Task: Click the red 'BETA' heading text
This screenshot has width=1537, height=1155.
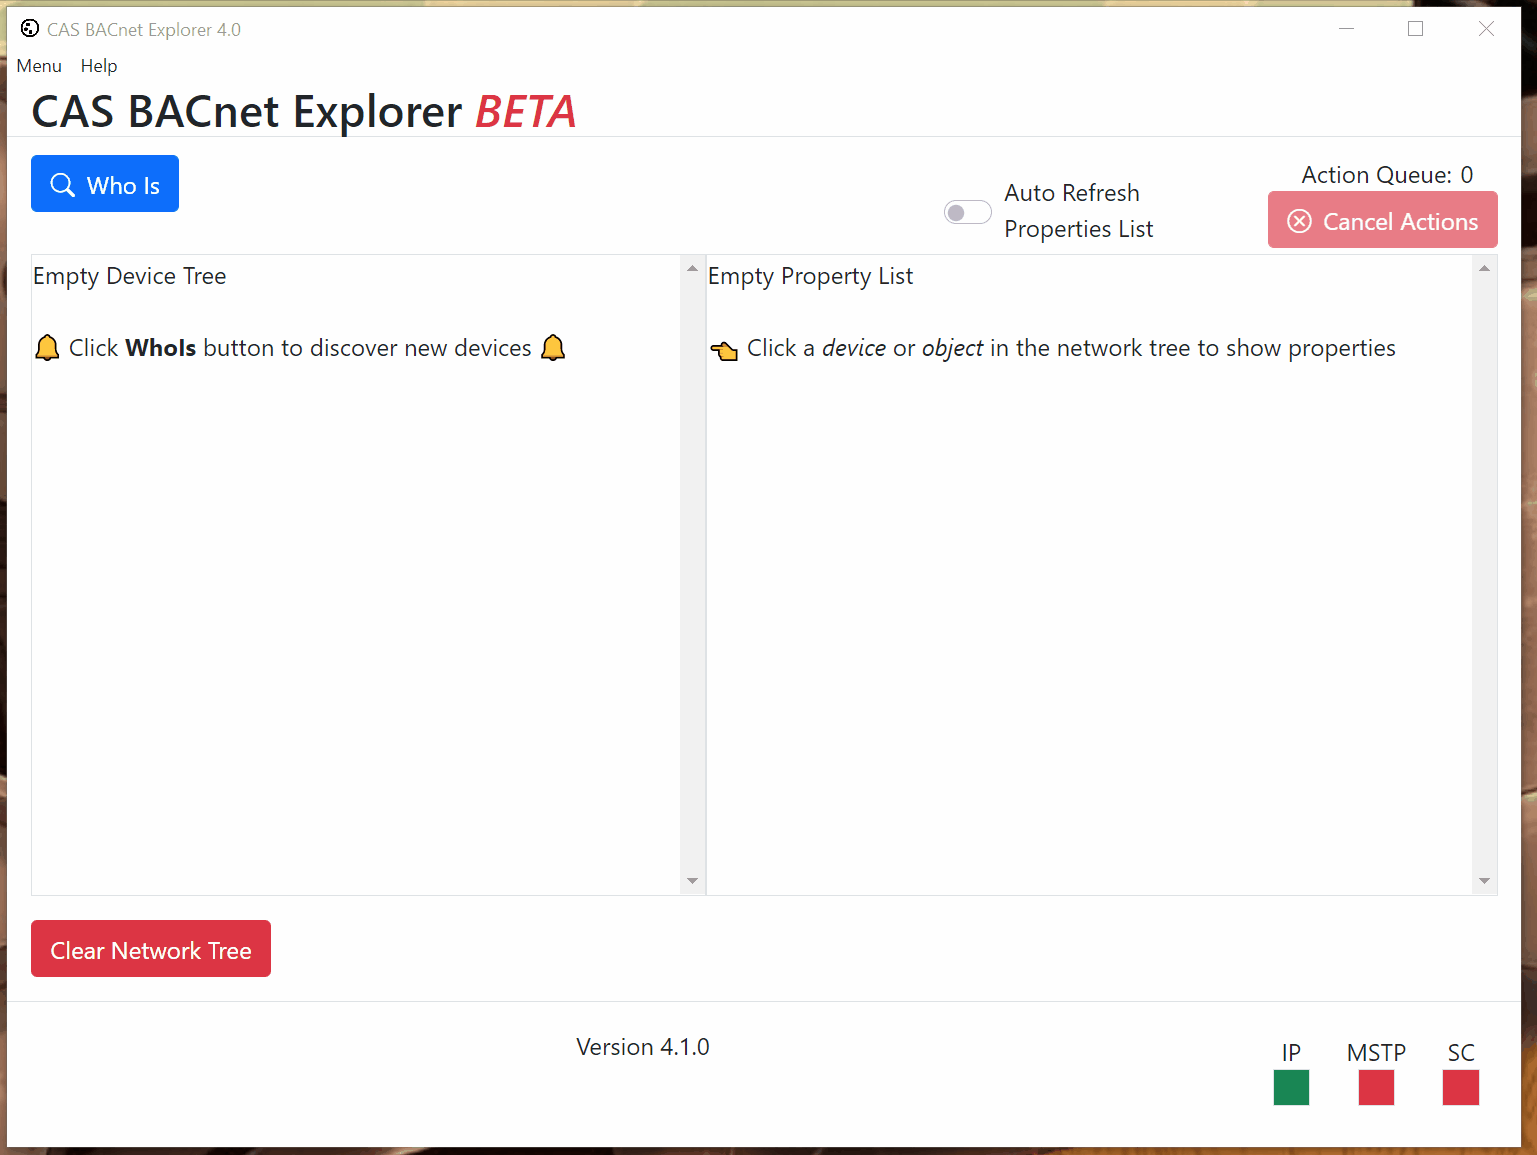Action: 526,112
